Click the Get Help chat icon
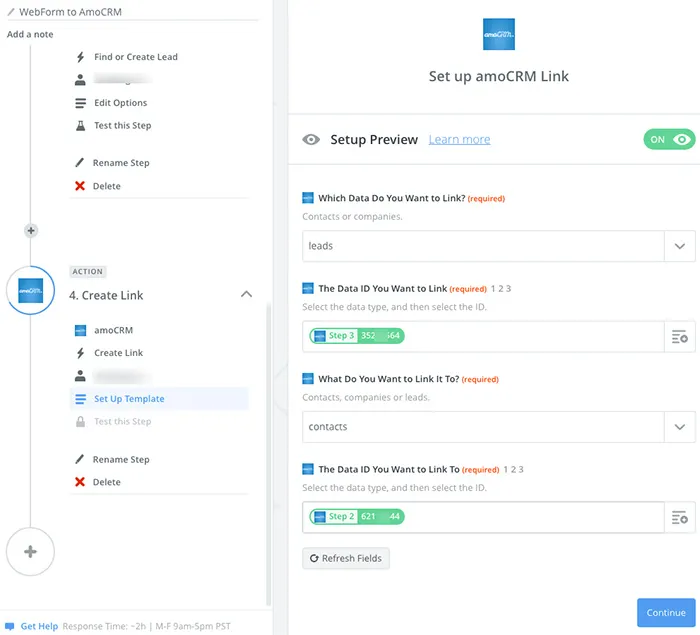 tap(10, 626)
